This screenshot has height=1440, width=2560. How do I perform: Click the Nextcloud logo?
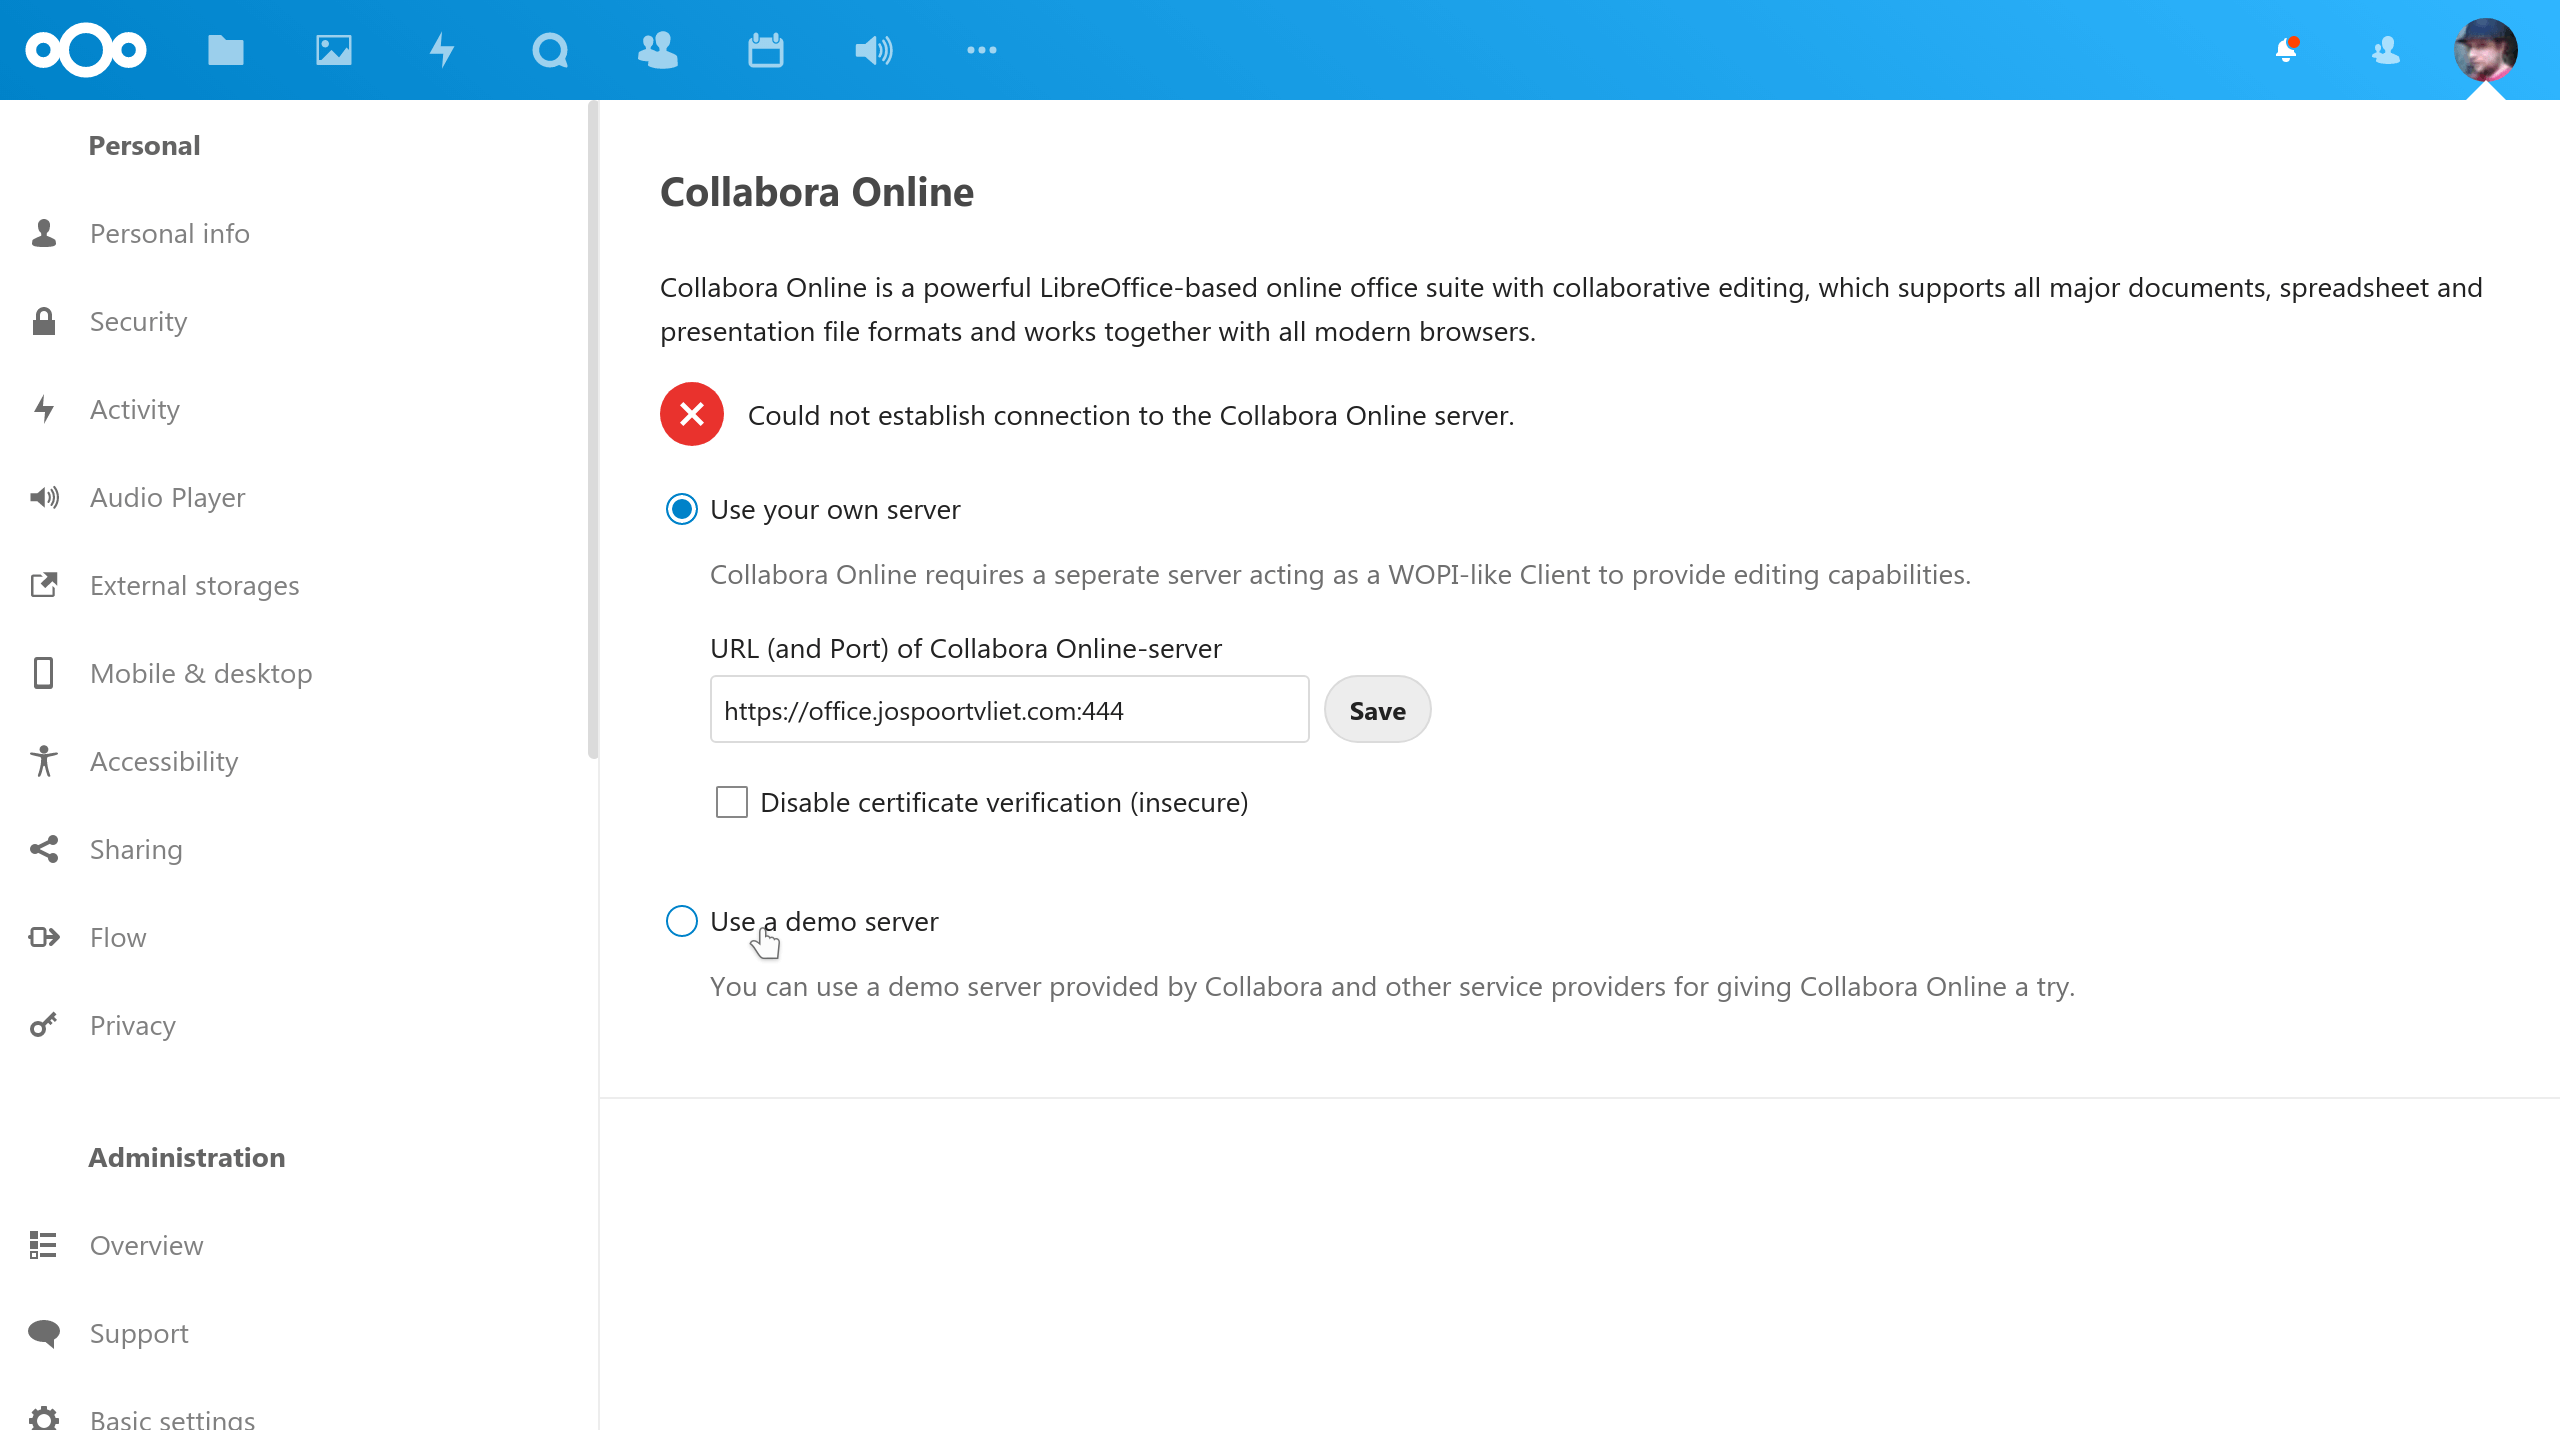86,50
